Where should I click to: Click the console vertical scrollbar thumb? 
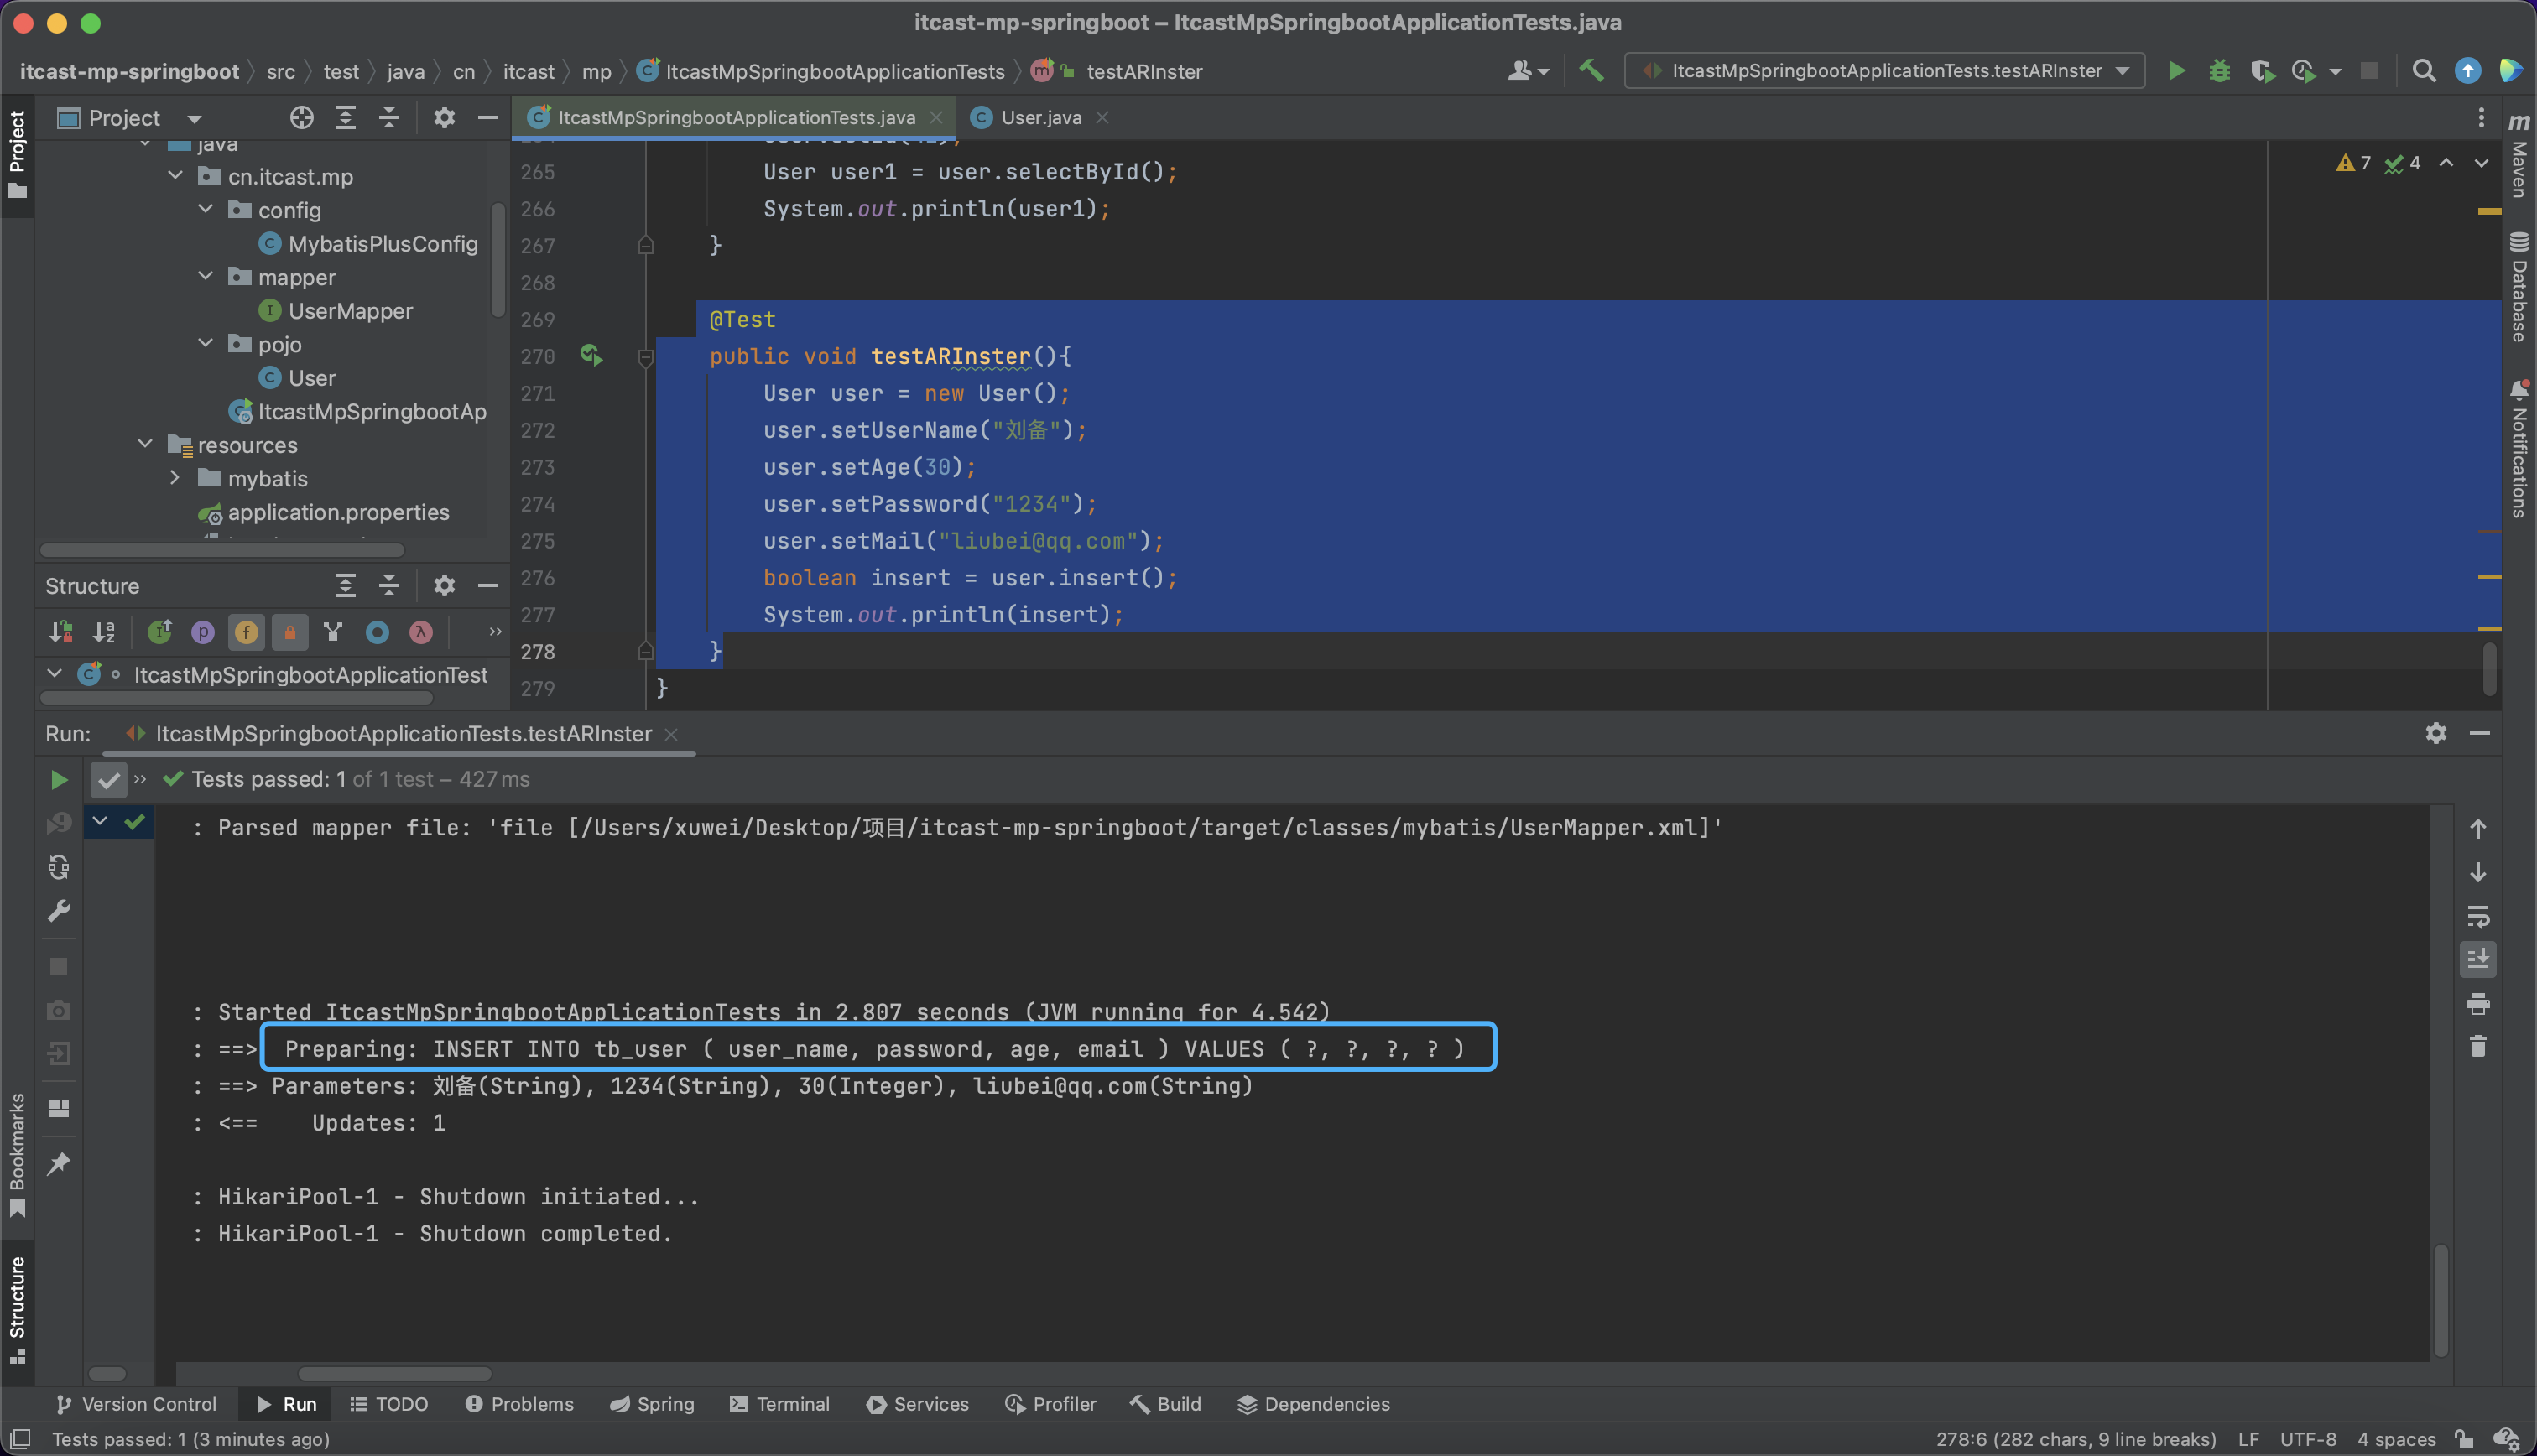[x=2440, y=1300]
